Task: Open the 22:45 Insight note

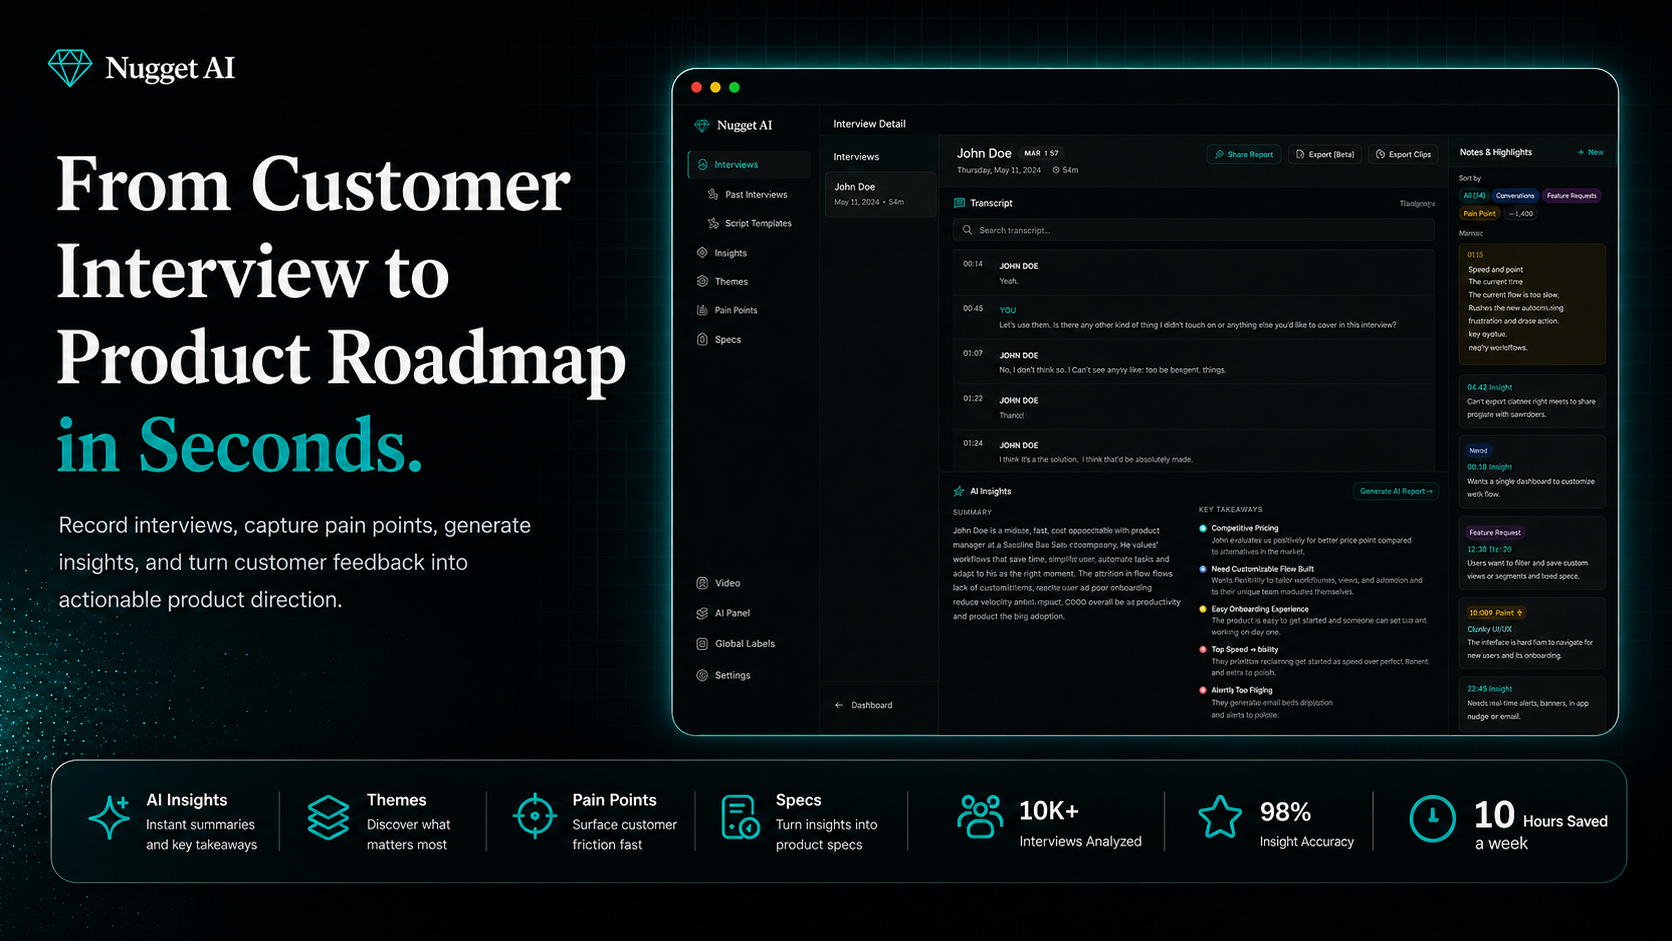Action: 1532,703
